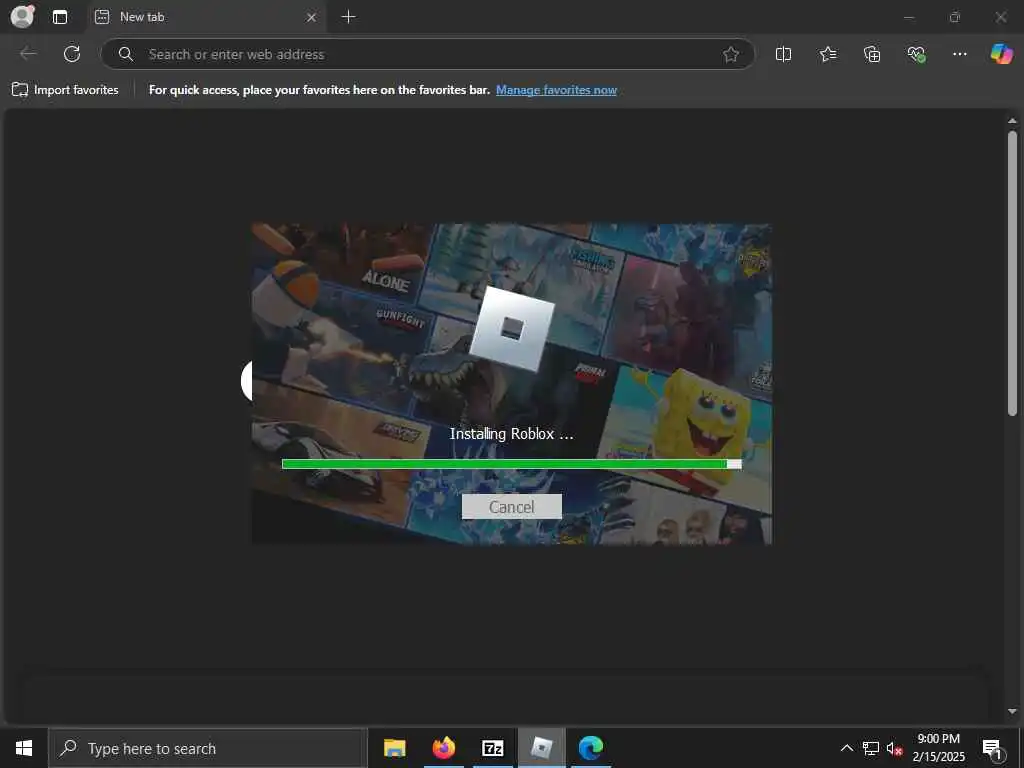Click Import favorites
Screen dimensions: 1024x768
click(x=65, y=90)
